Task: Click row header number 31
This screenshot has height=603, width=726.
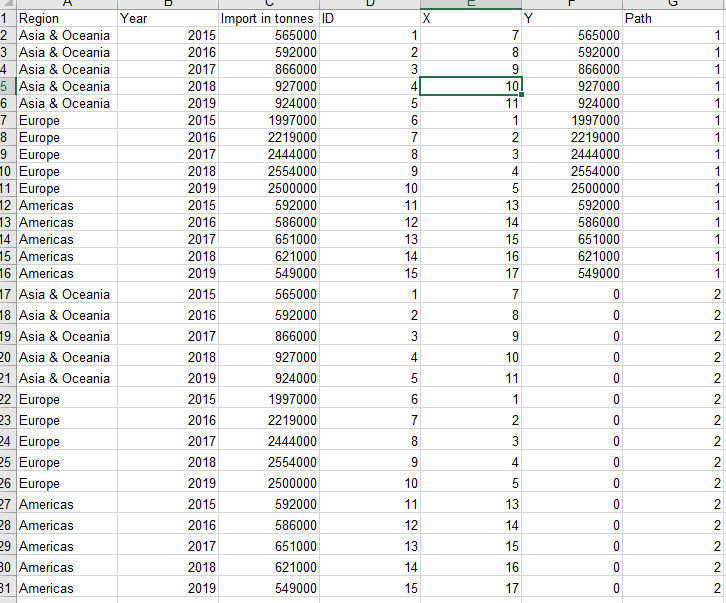Action: click(x=6, y=589)
